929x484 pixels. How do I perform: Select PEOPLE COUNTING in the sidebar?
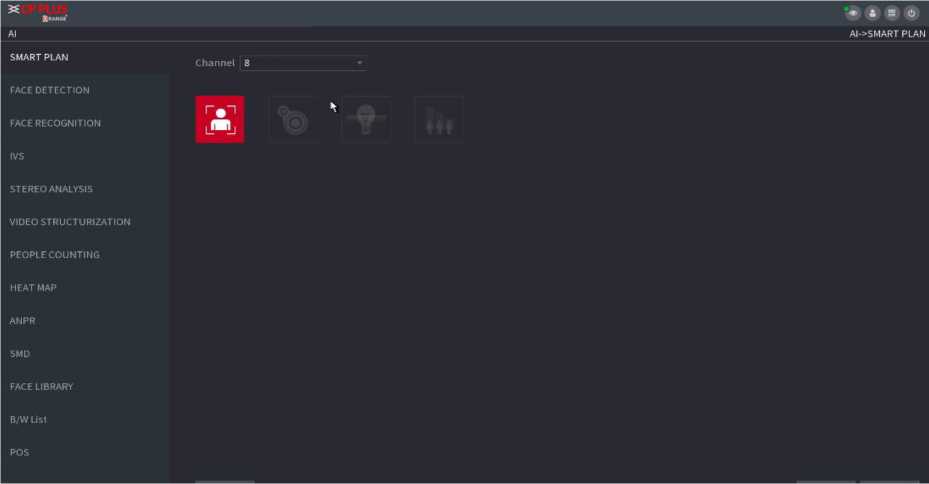[55, 255]
